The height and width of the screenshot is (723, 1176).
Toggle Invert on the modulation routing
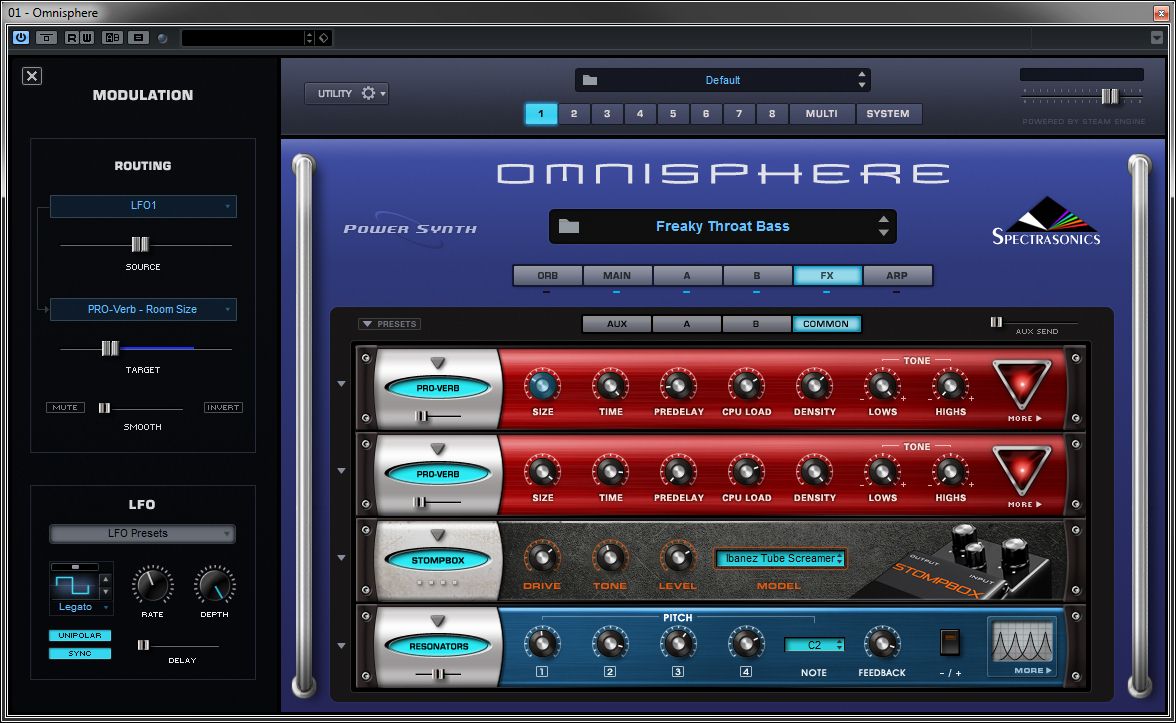(x=223, y=407)
